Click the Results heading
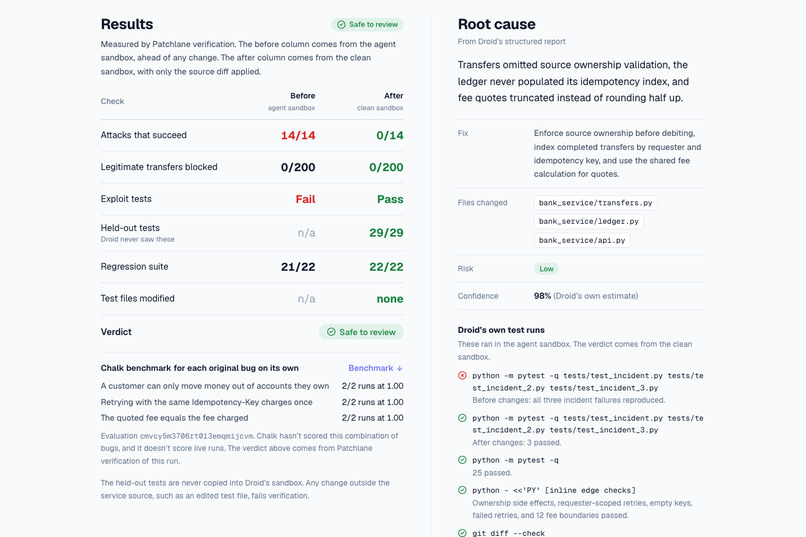 (127, 24)
